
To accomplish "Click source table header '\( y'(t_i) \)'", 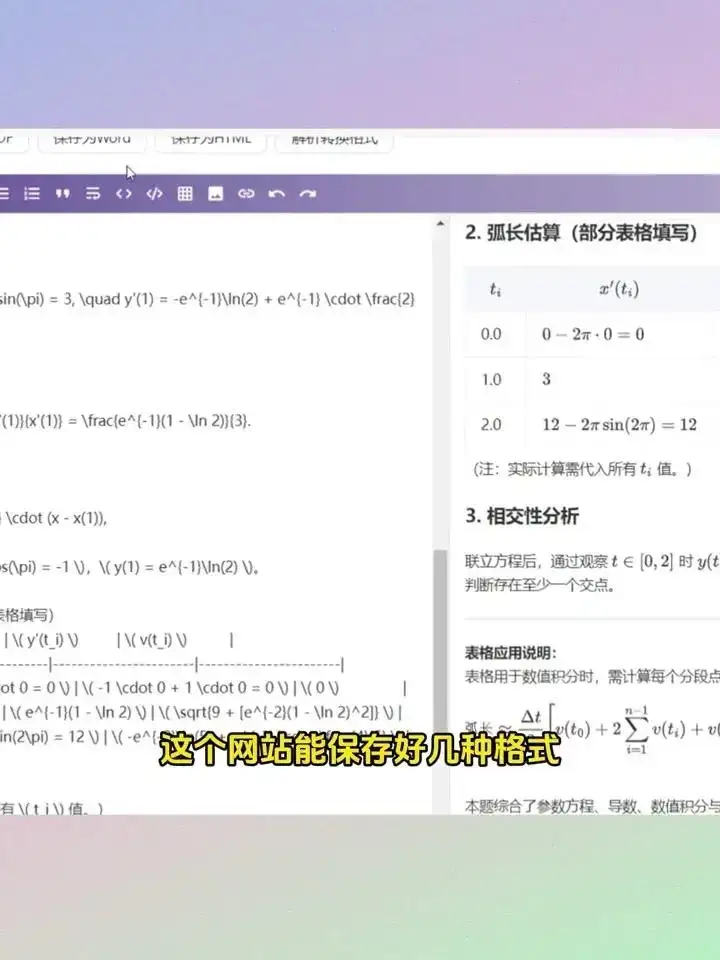I will pyautogui.click(x=46, y=640).
